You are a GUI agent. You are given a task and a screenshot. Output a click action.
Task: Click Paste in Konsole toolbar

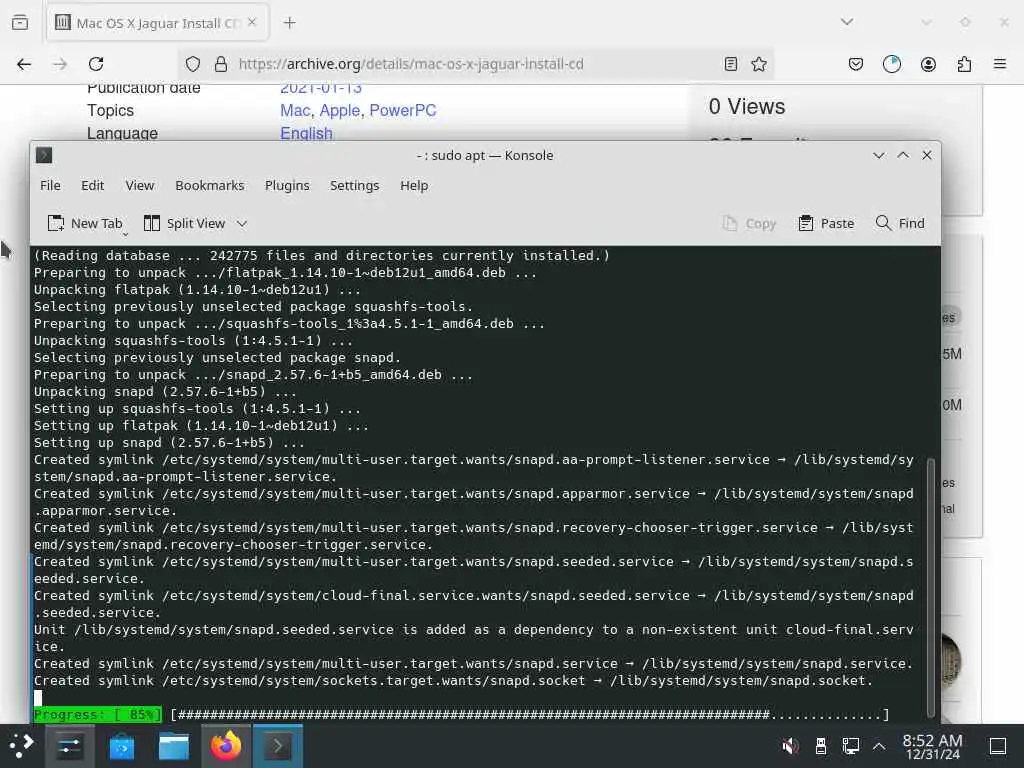click(826, 223)
